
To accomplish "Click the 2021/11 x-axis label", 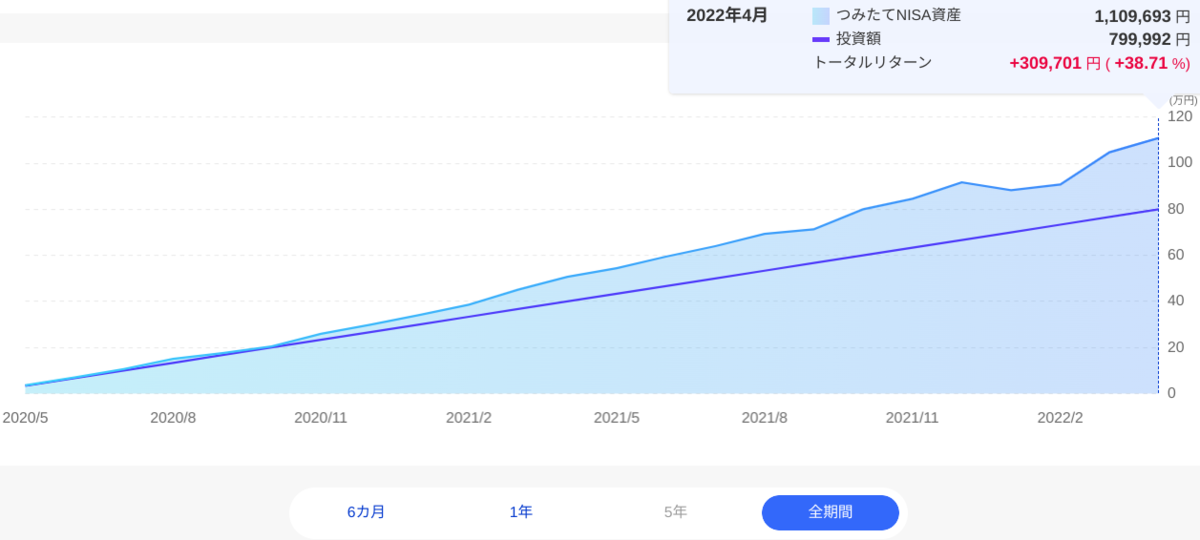I will [x=912, y=417].
